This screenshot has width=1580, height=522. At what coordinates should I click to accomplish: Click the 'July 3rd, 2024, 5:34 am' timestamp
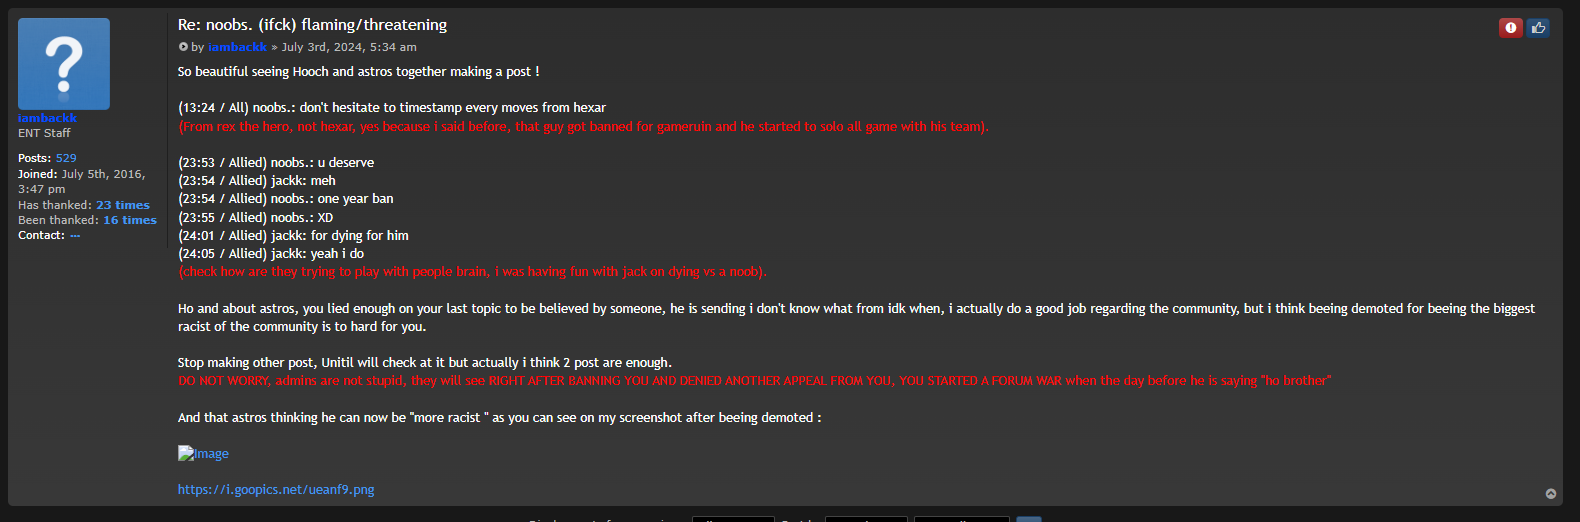349,47
